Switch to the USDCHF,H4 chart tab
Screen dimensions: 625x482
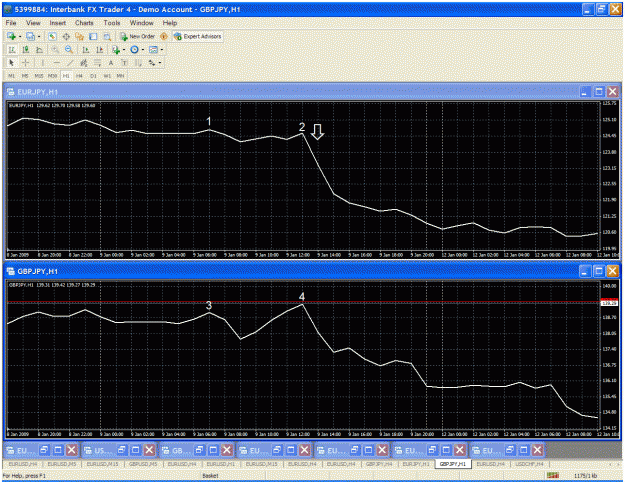coord(530,464)
